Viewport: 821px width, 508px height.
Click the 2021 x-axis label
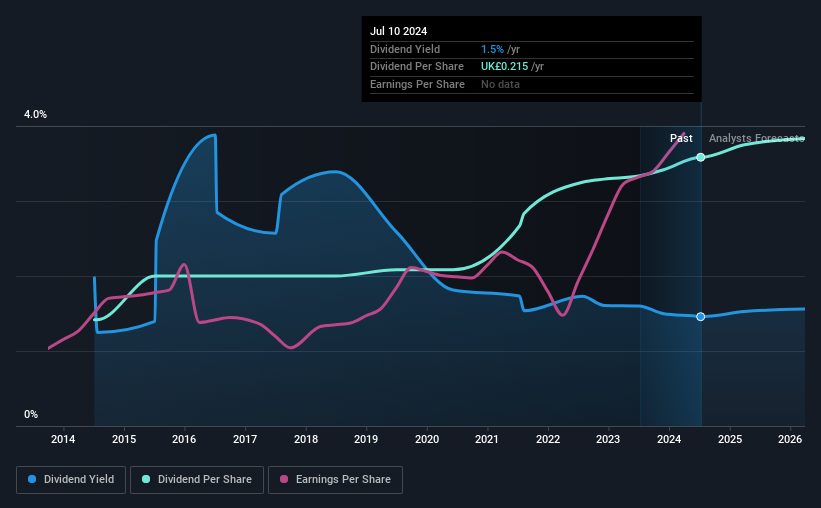point(487,439)
